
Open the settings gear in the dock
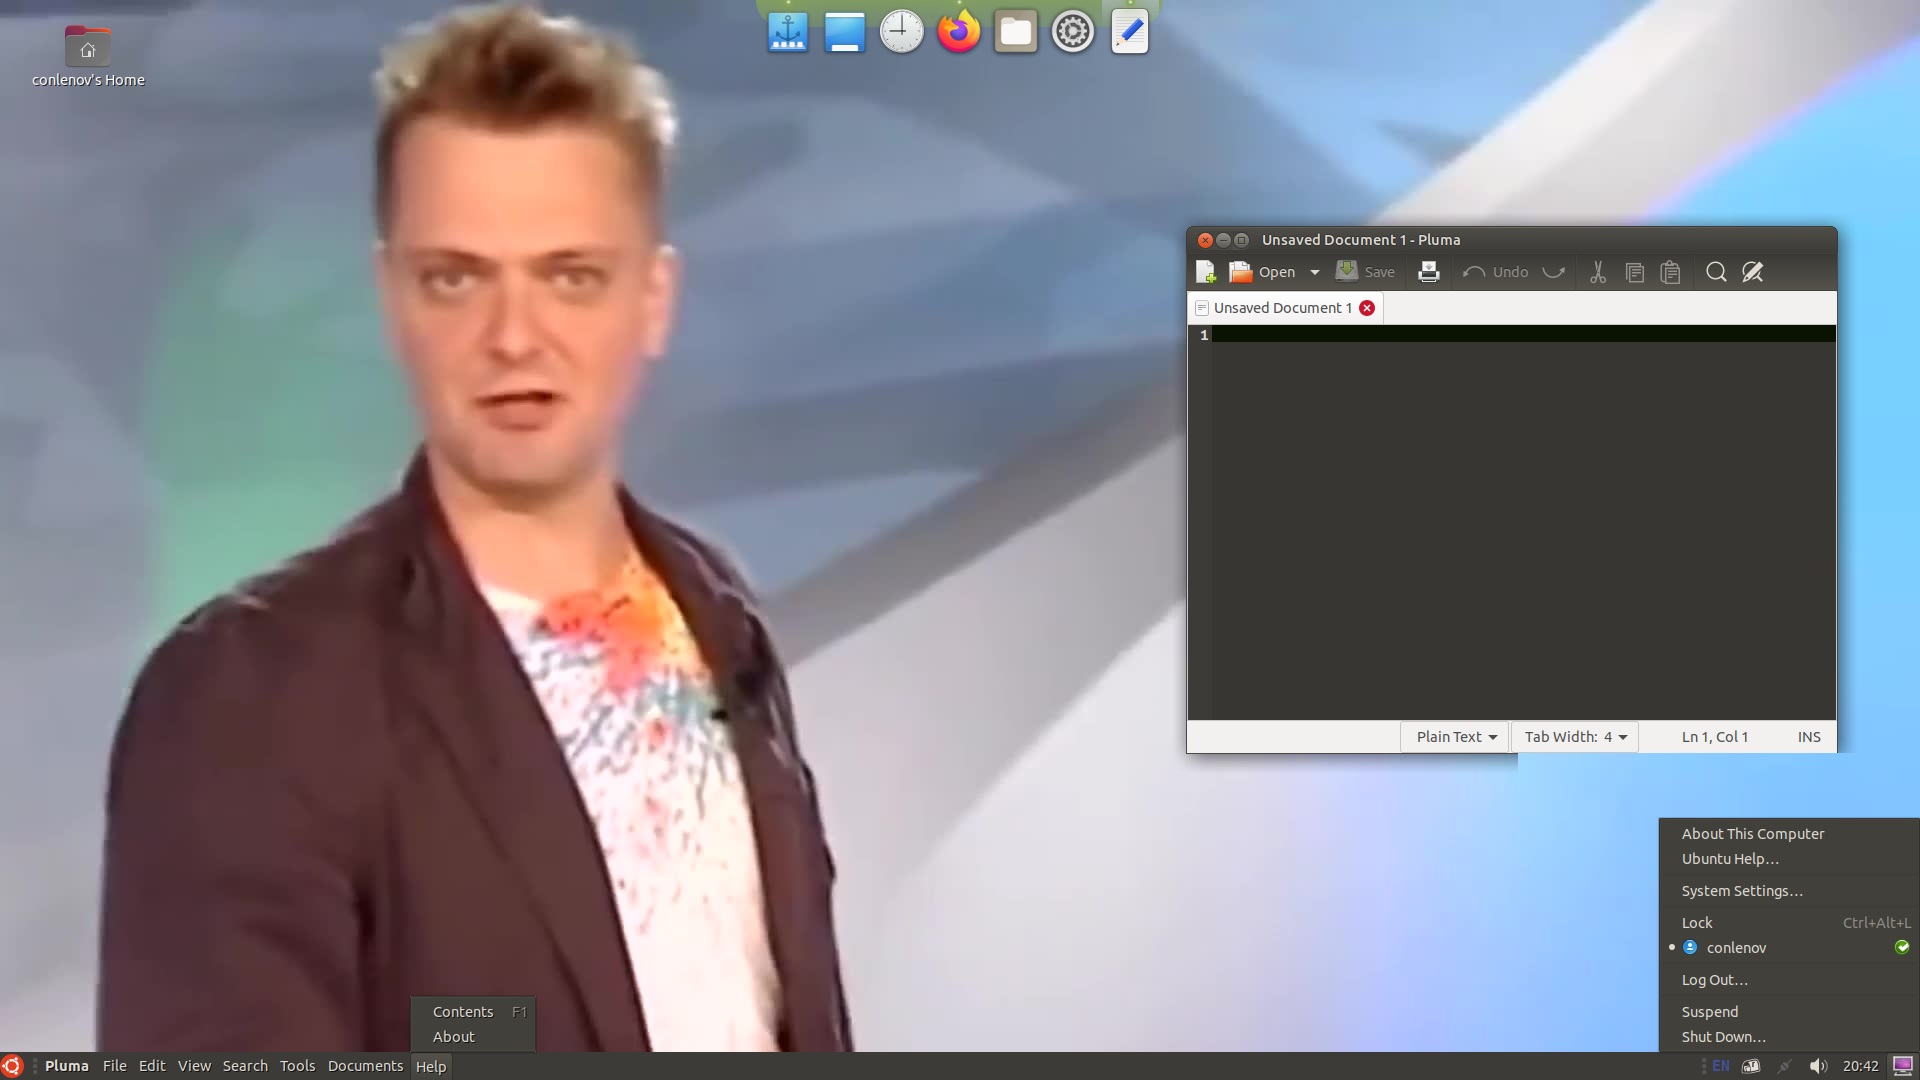click(x=1072, y=32)
